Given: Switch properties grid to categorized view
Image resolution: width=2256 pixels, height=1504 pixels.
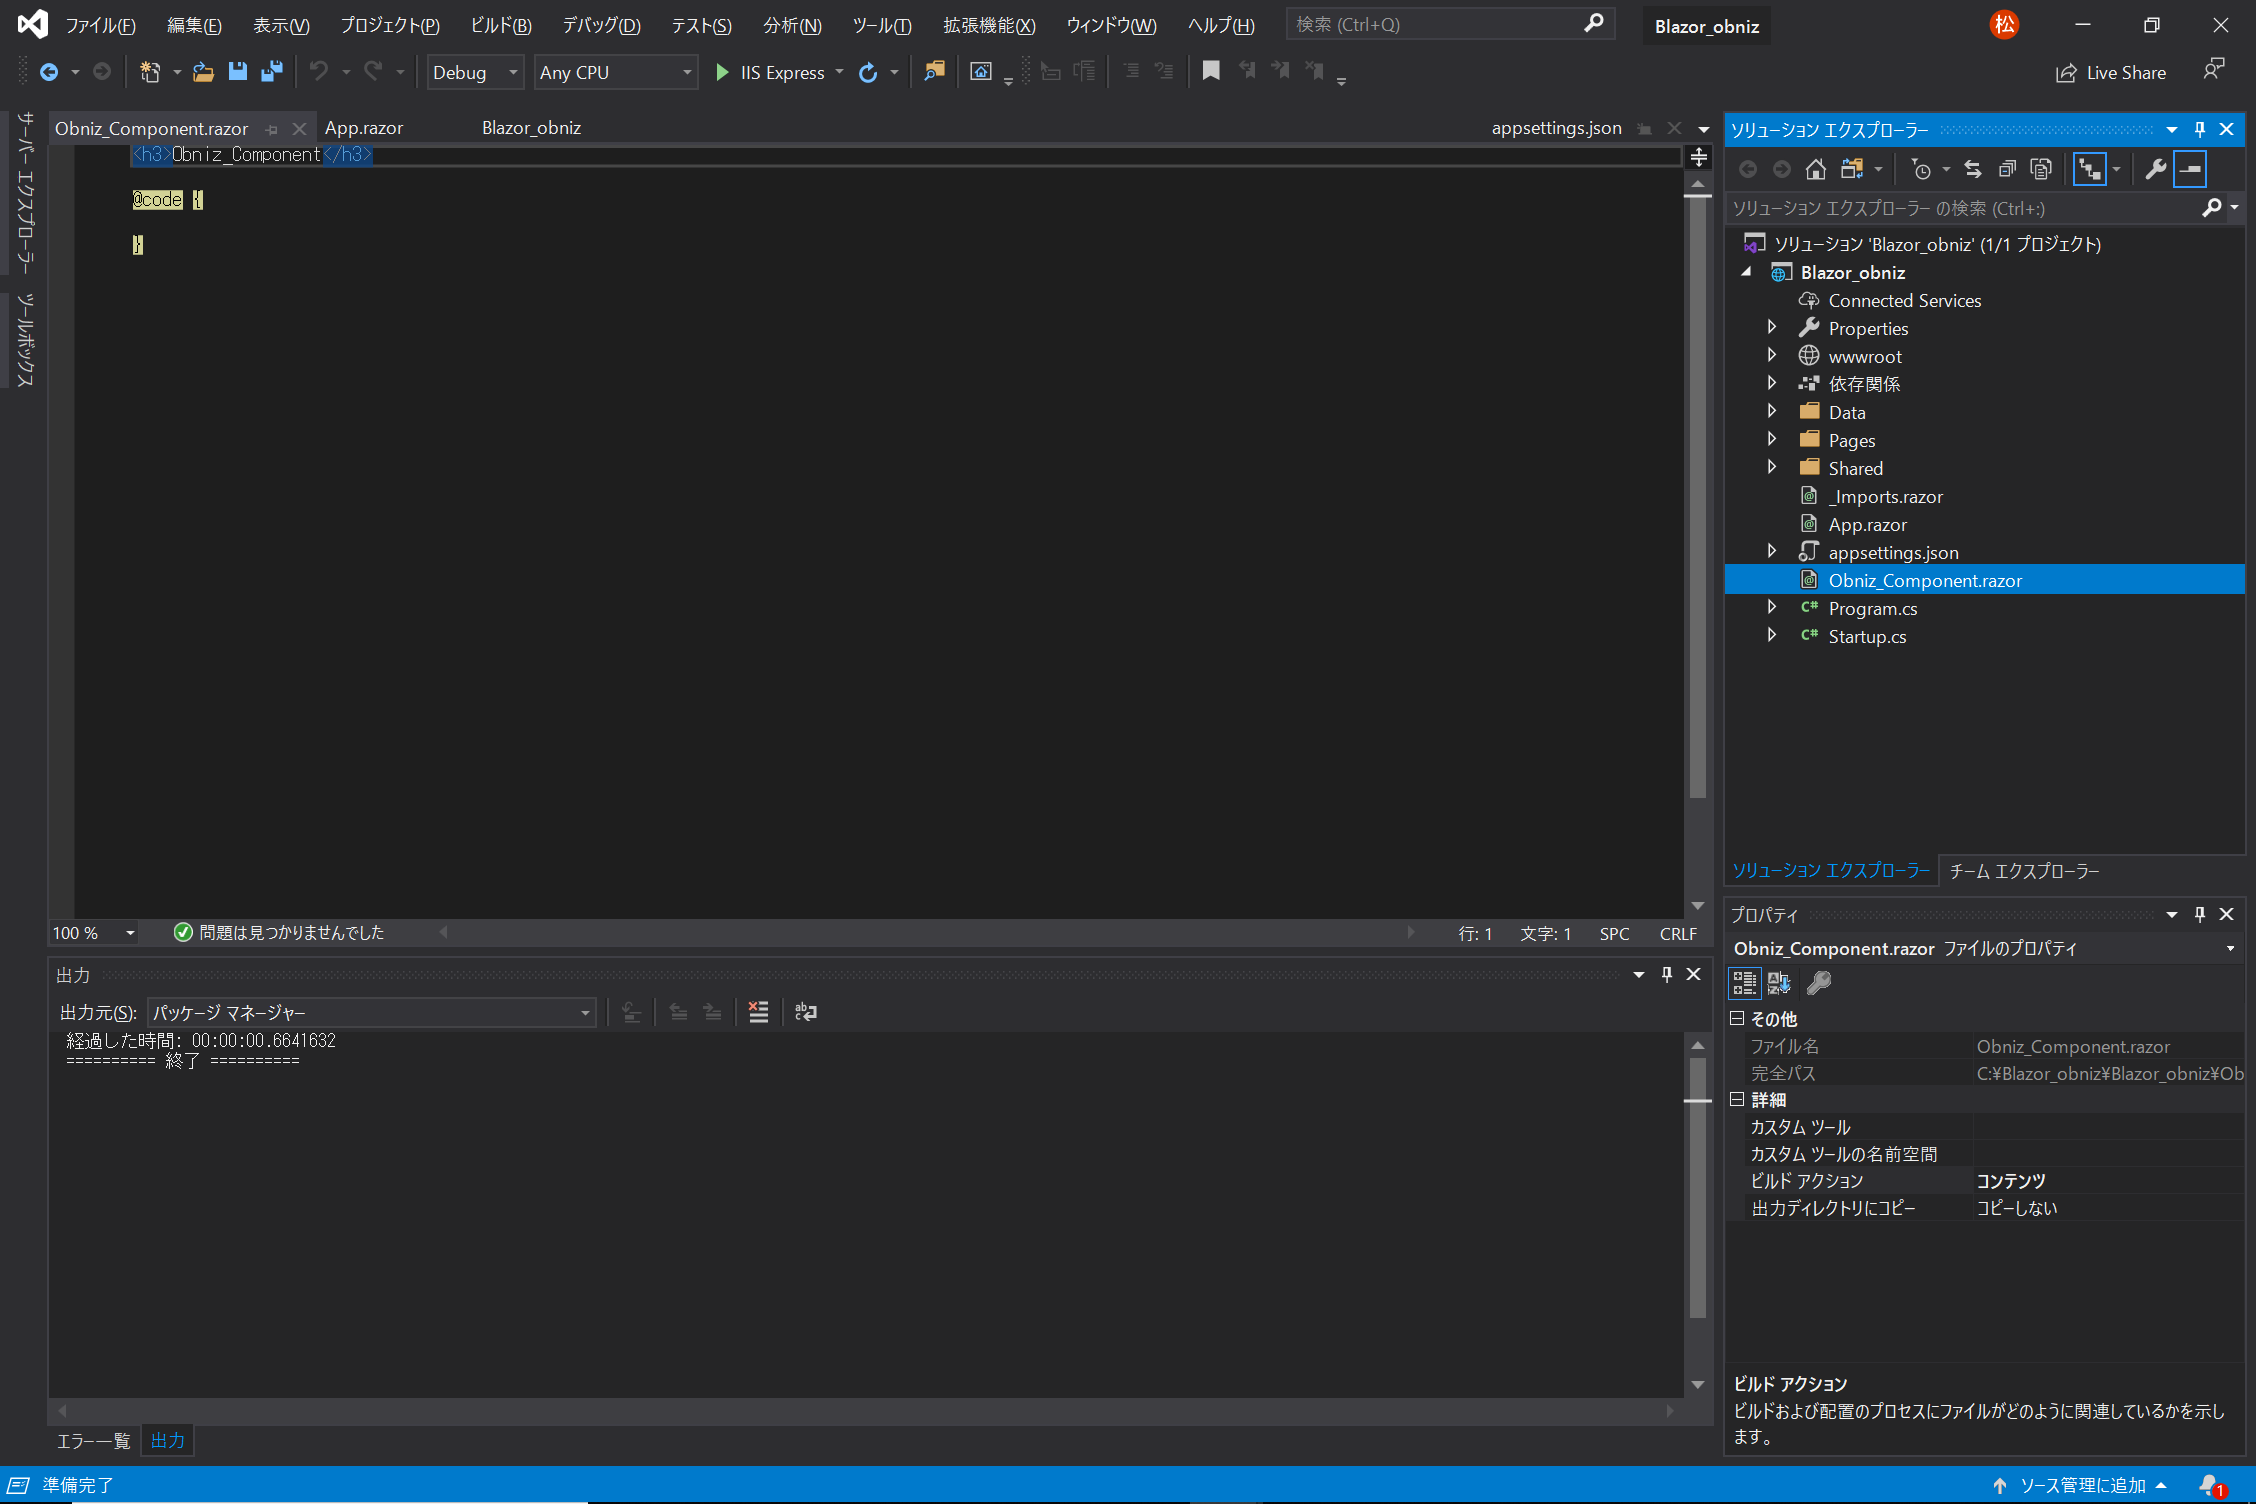Looking at the screenshot, I should pyautogui.click(x=1745, y=983).
